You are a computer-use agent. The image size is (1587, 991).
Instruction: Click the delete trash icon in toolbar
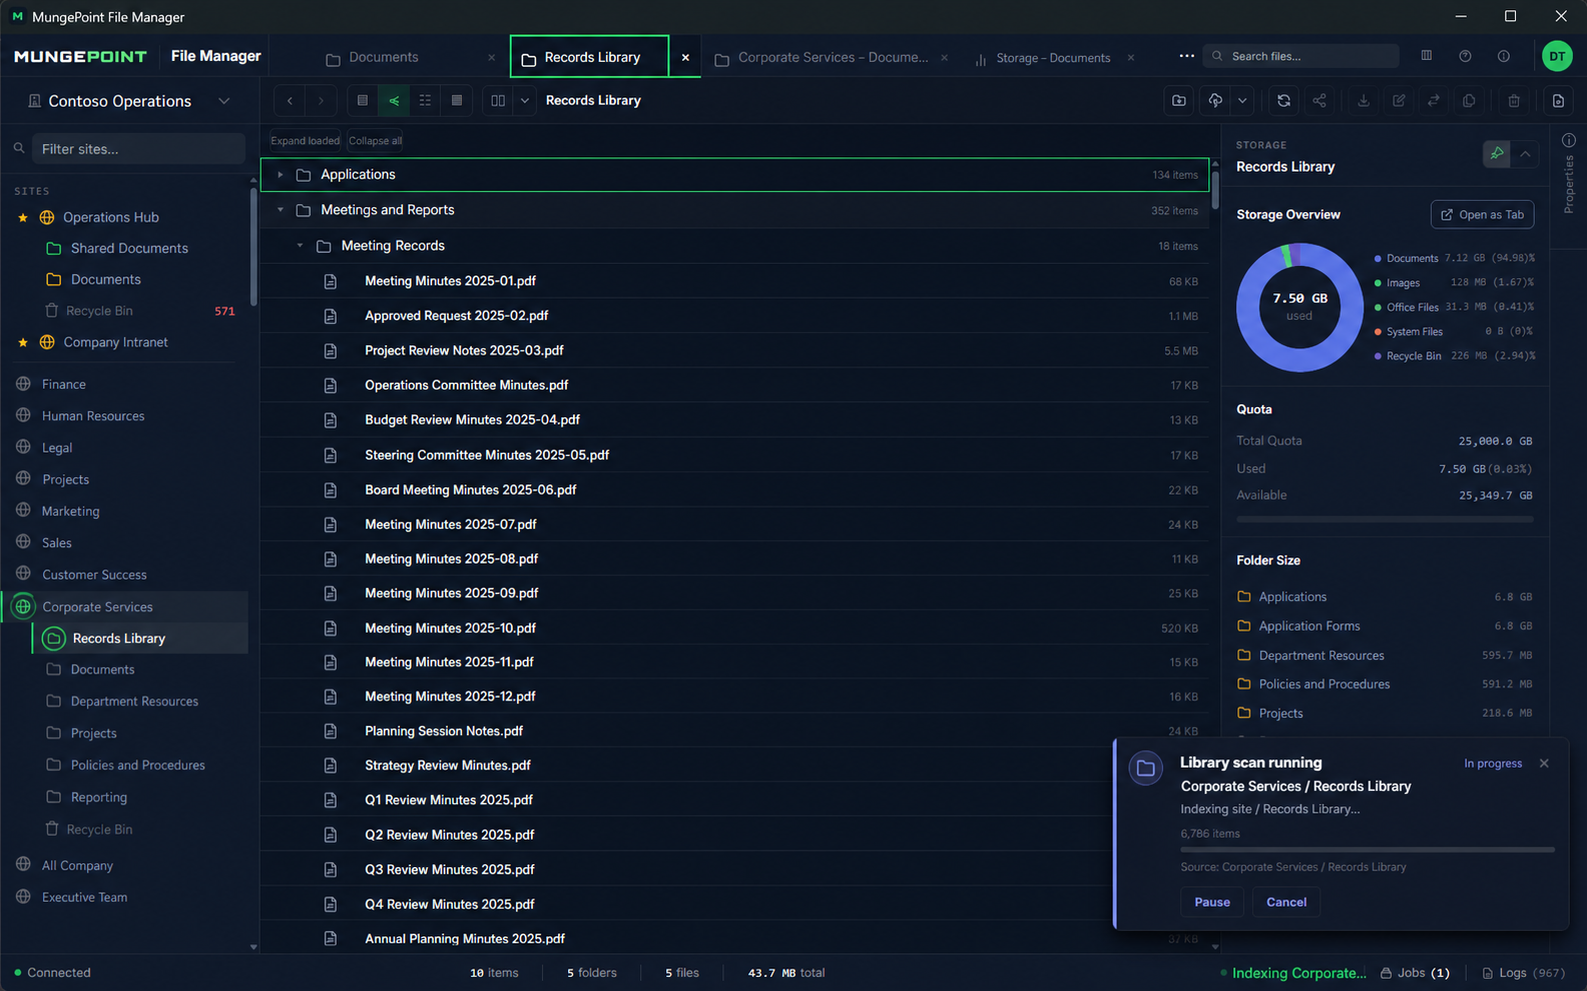click(1514, 100)
